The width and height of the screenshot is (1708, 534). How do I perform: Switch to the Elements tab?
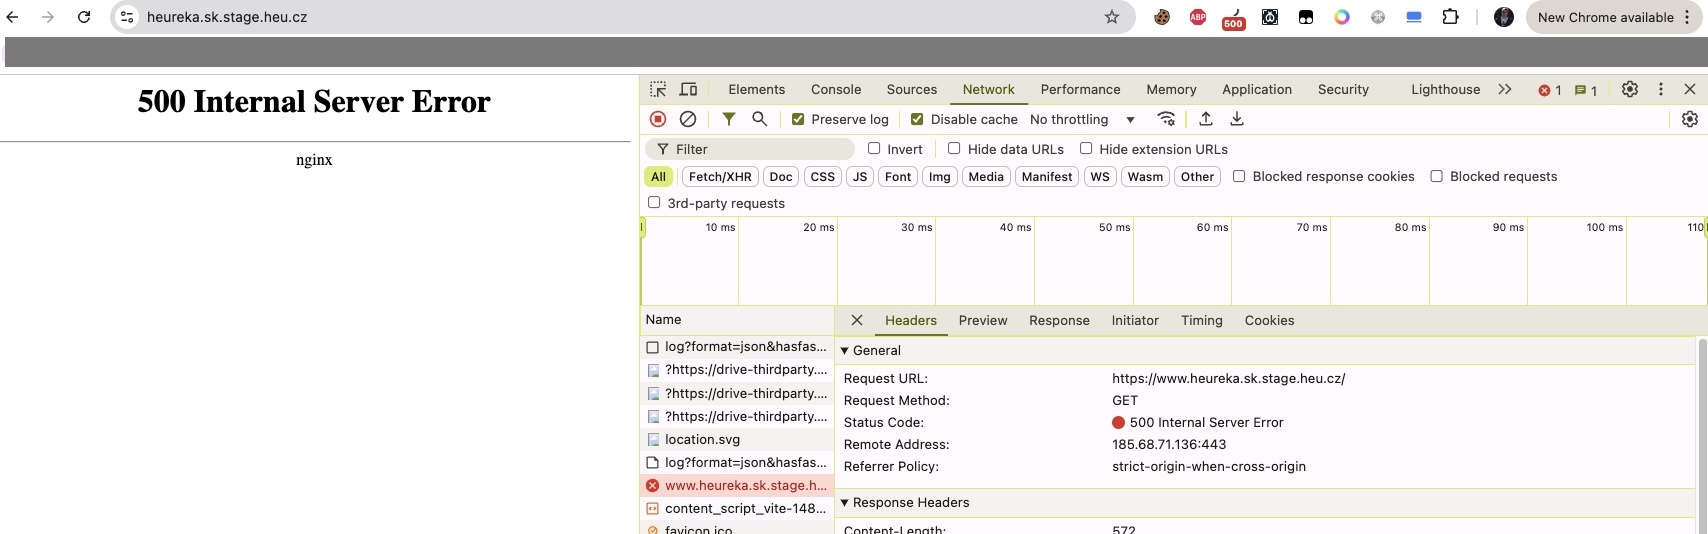pos(757,89)
